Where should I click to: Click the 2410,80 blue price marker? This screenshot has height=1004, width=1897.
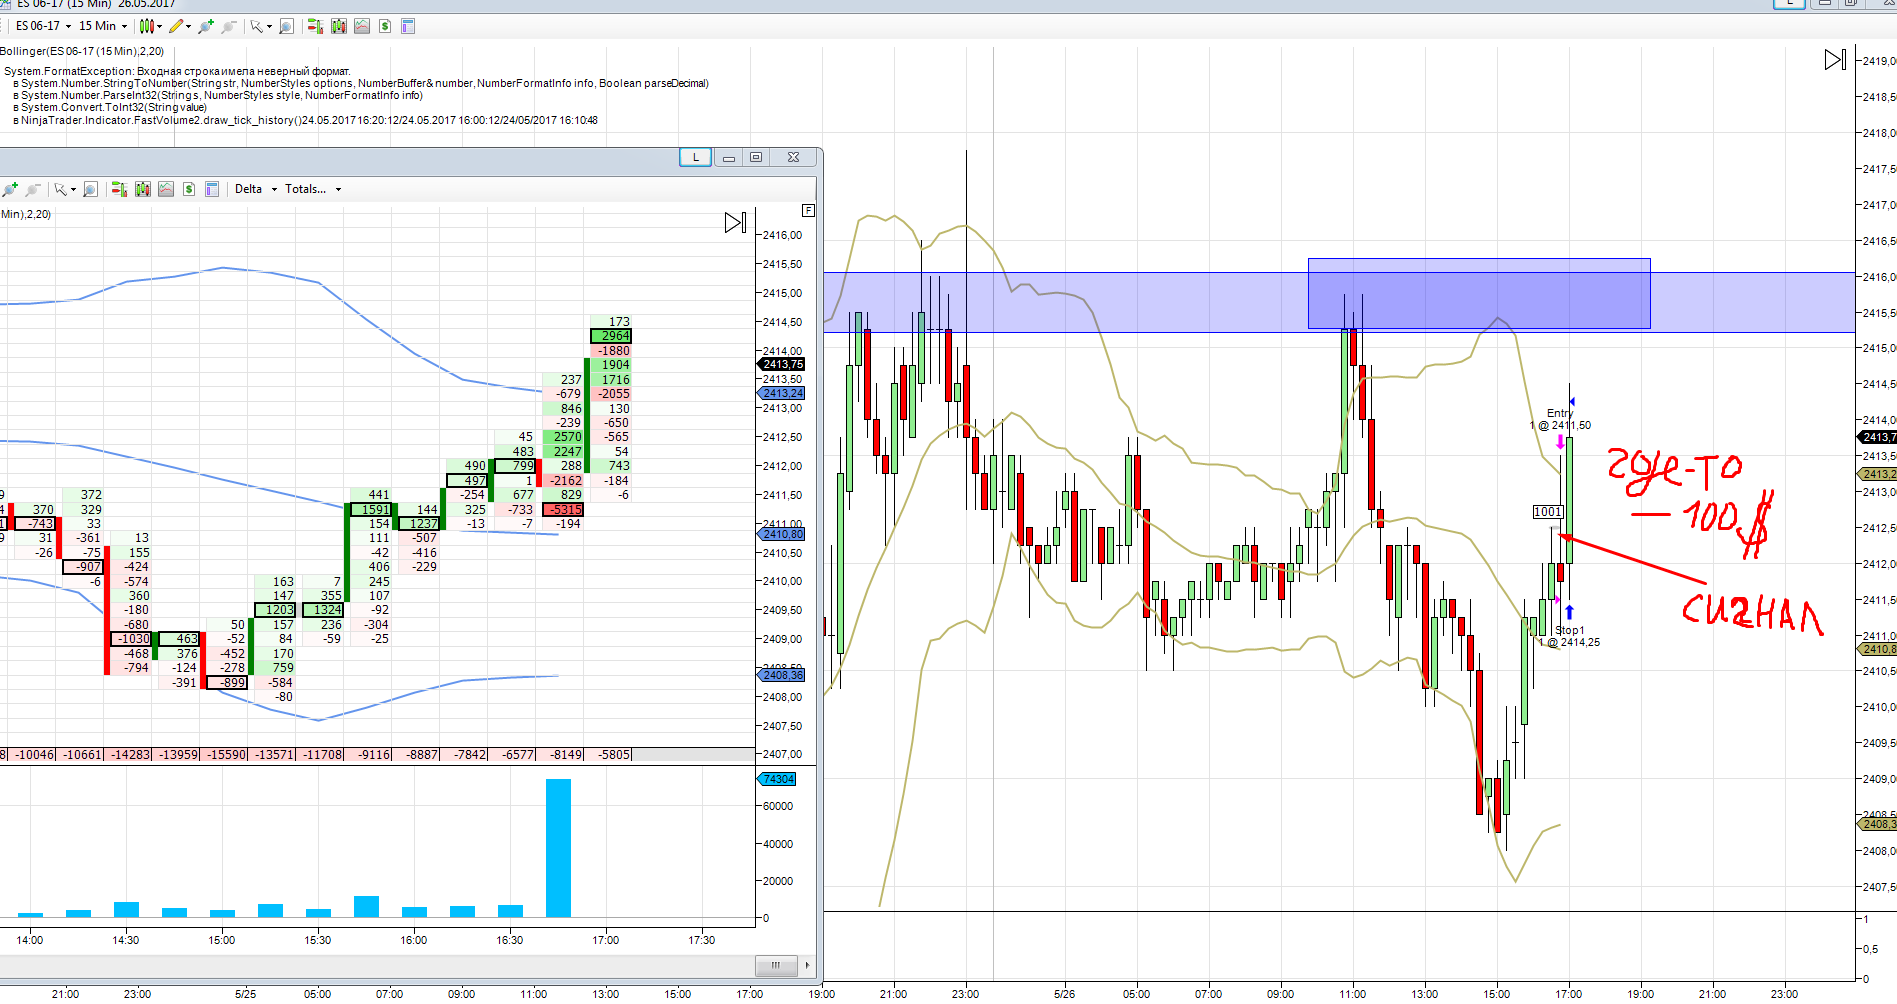click(x=782, y=535)
